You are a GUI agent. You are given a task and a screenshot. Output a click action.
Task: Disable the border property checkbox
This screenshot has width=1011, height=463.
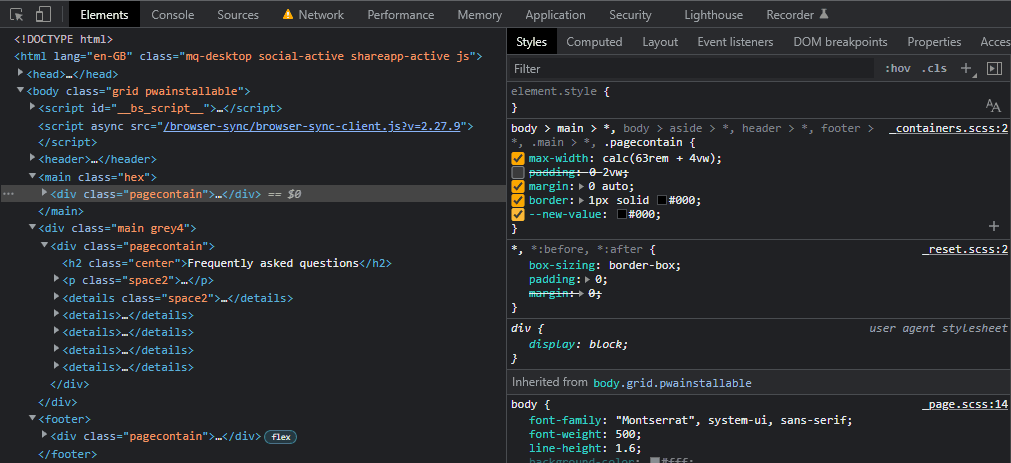518,201
